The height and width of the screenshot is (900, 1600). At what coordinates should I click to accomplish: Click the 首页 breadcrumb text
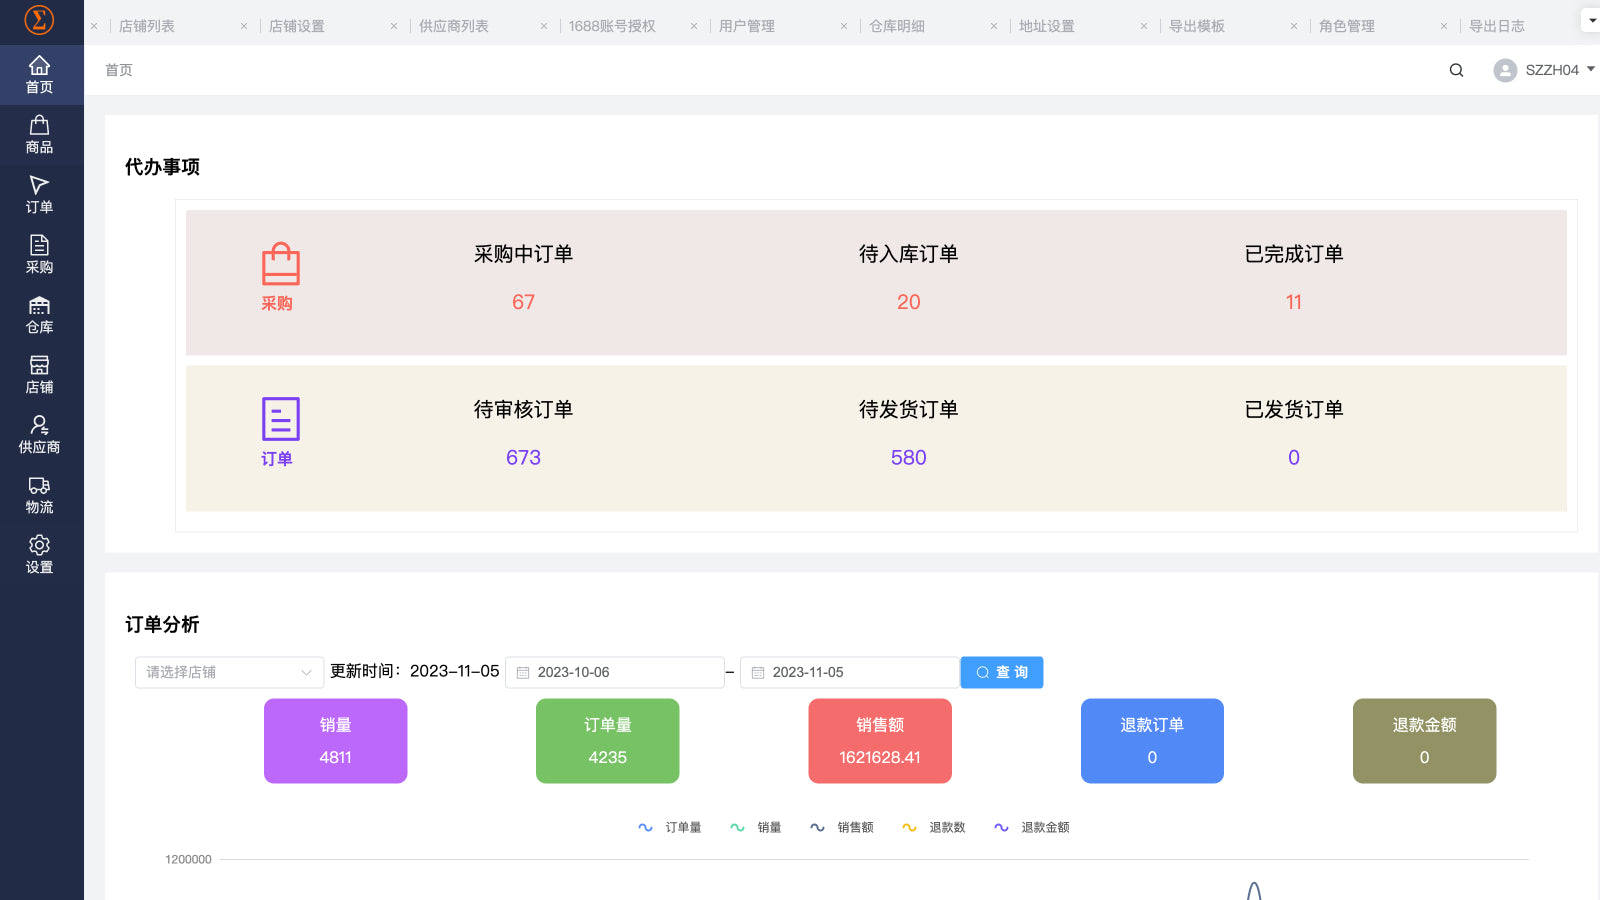pyautogui.click(x=119, y=70)
